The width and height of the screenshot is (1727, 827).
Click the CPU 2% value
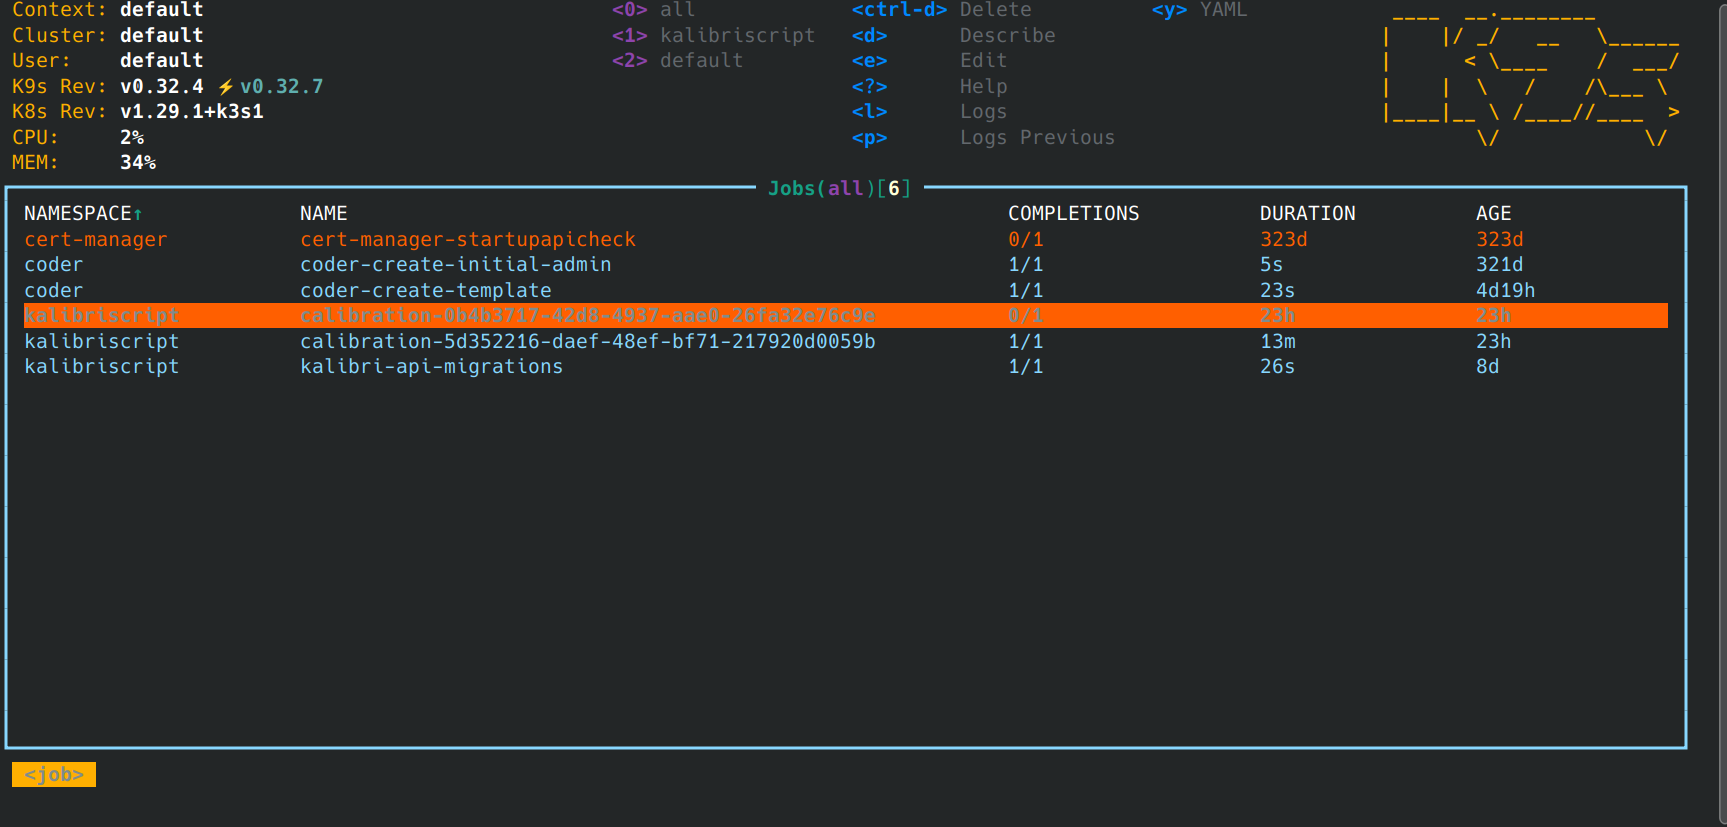tap(132, 138)
